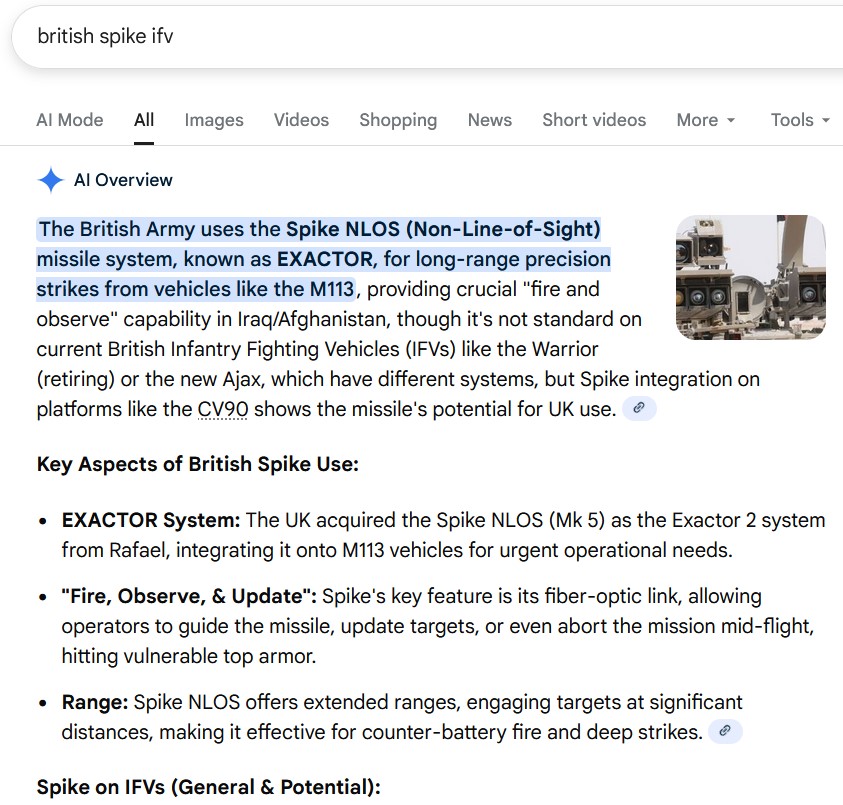The image size is (843, 805).
Task: Switch to the Short videos tab
Action: (x=594, y=120)
